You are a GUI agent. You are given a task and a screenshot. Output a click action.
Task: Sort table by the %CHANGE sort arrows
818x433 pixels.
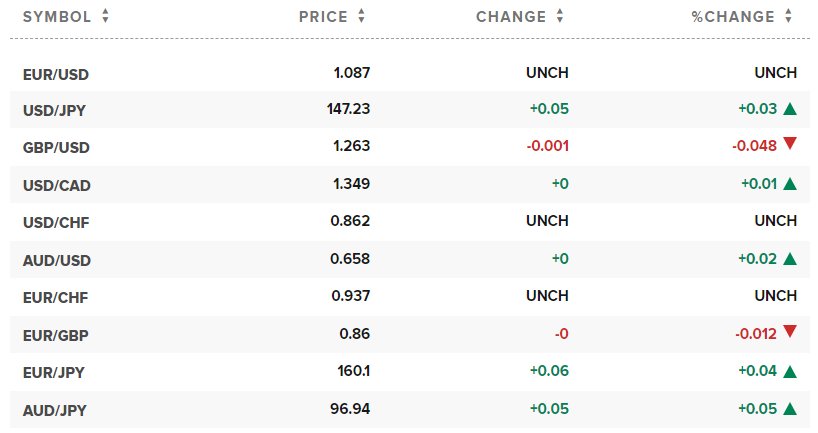coord(789,17)
